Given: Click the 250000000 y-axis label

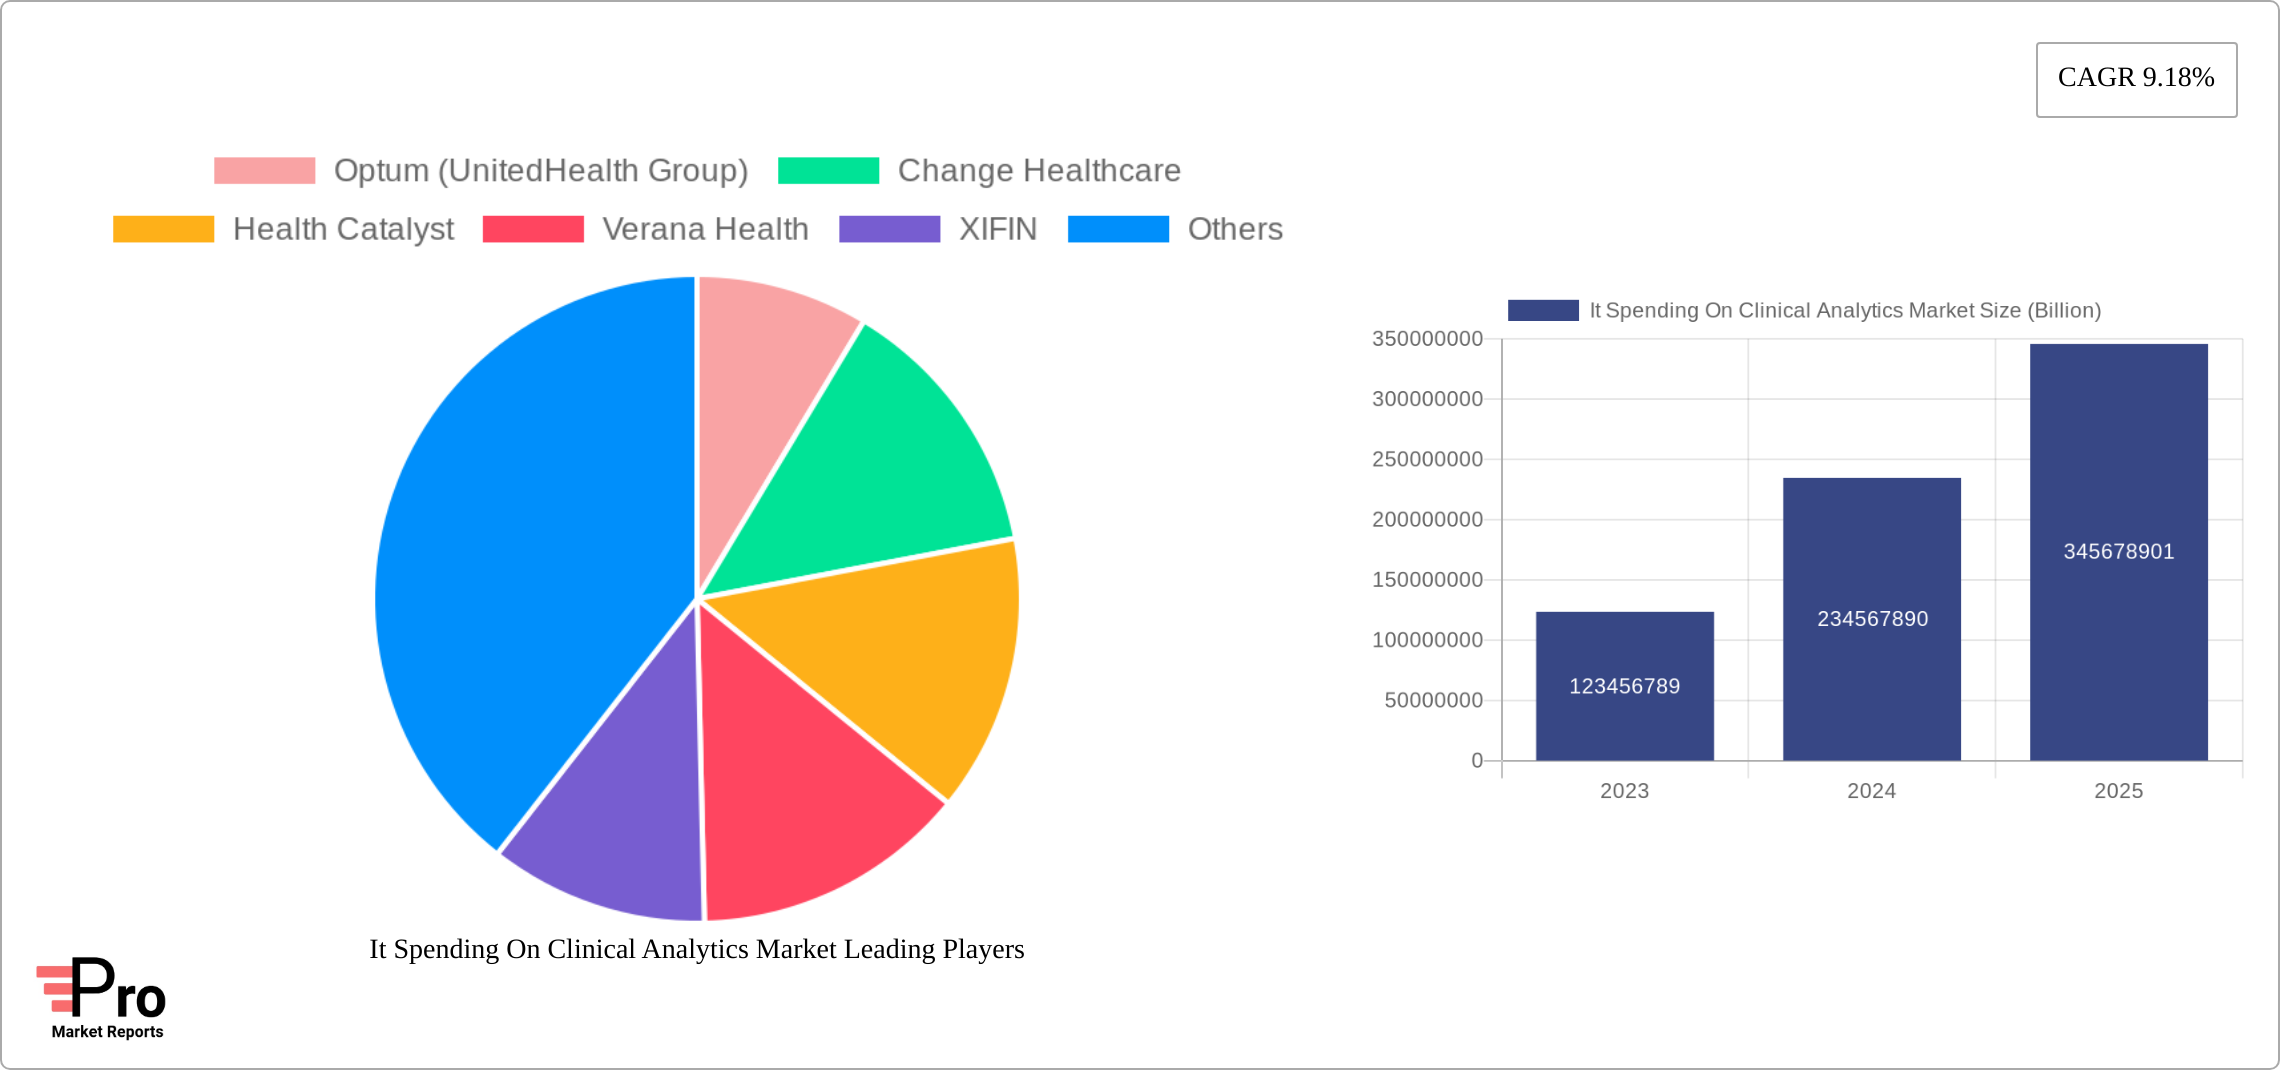Looking at the screenshot, I should [x=1427, y=460].
